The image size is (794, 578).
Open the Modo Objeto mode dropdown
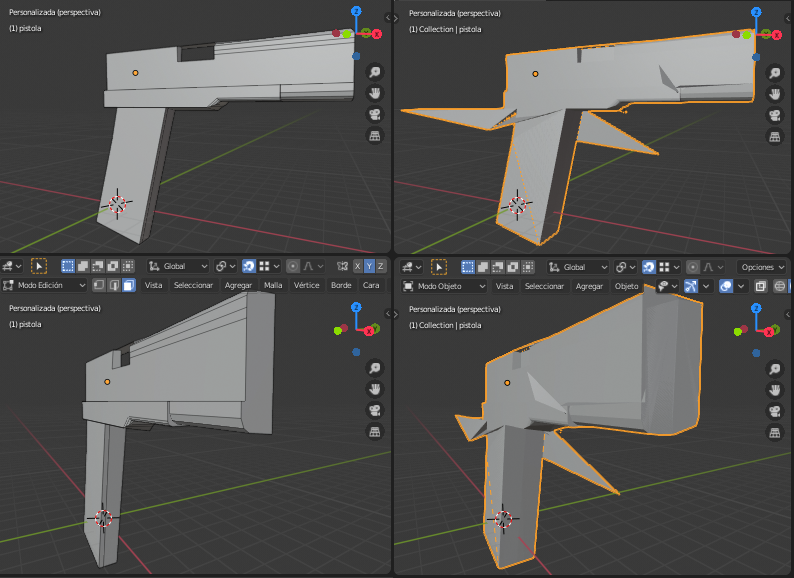444,286
